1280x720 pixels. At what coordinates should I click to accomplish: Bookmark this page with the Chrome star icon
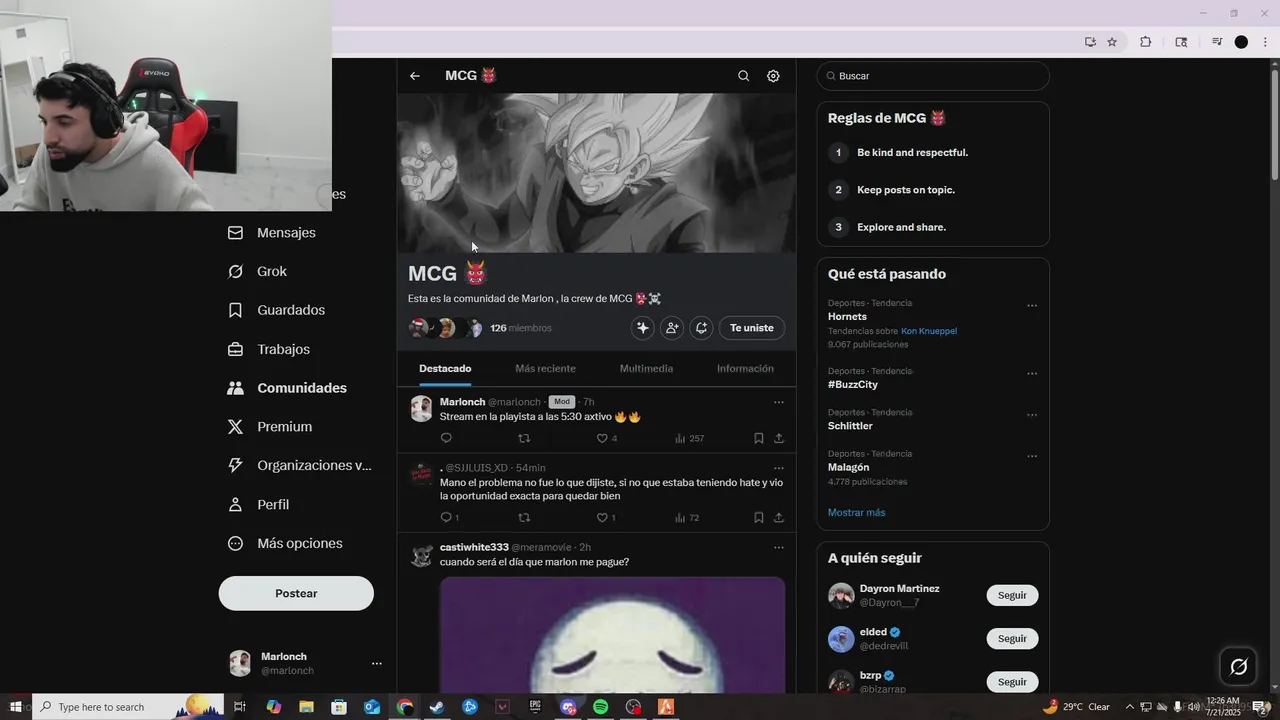(x=1112, y=42)
